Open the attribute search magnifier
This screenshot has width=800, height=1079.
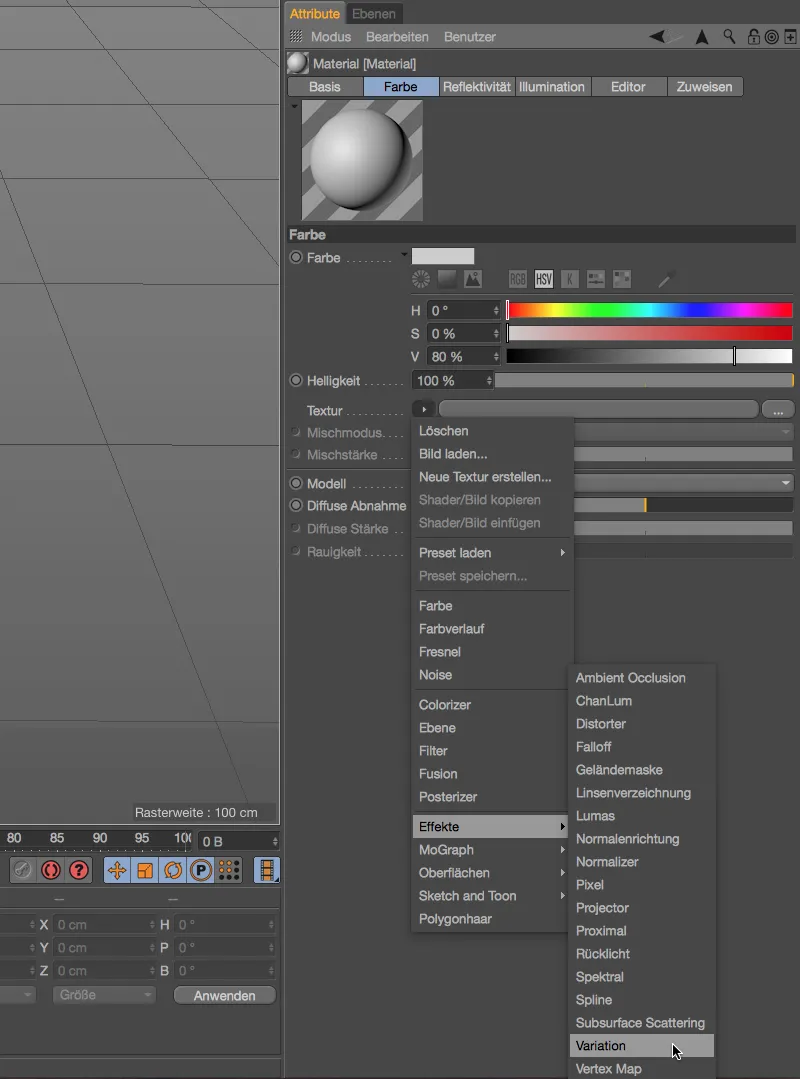pyautogui.click(x=729, y=36)
